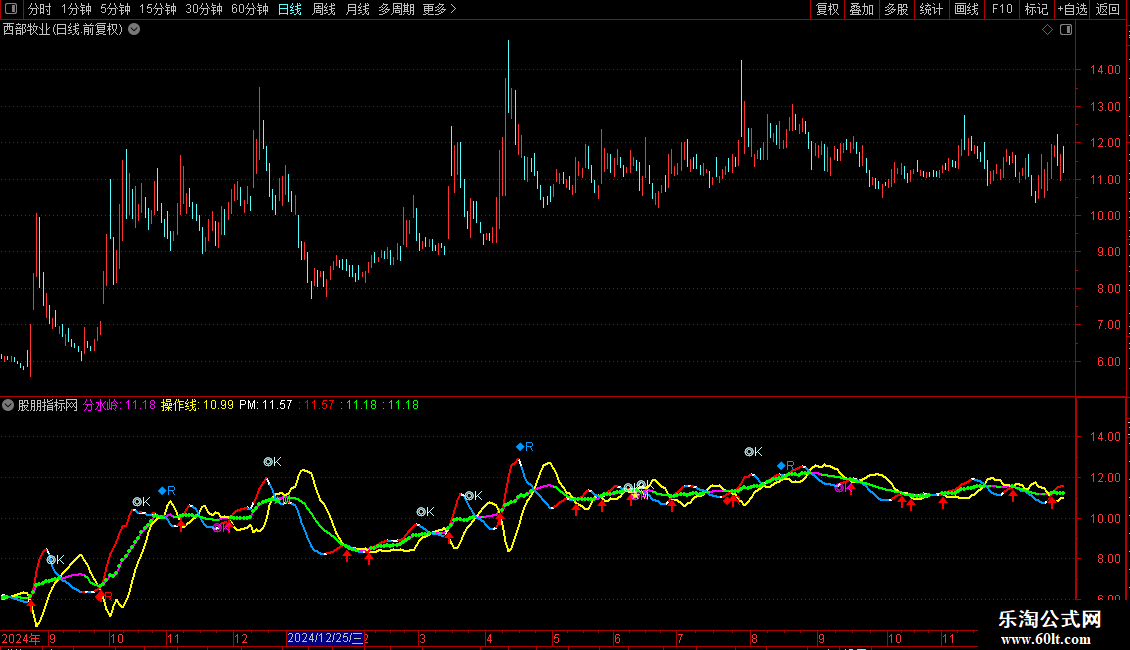1130x650 pixels.
Task: Click the 操作线: 10.99 value label
Action: (197, 405)
